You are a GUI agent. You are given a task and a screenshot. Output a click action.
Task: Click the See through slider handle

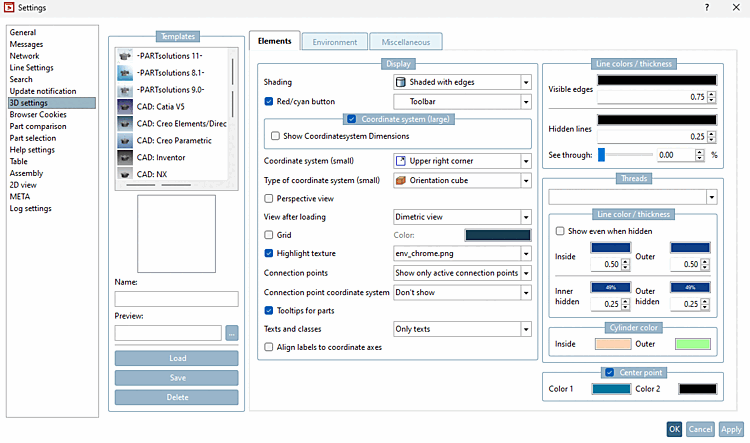(x=601, y=155)
